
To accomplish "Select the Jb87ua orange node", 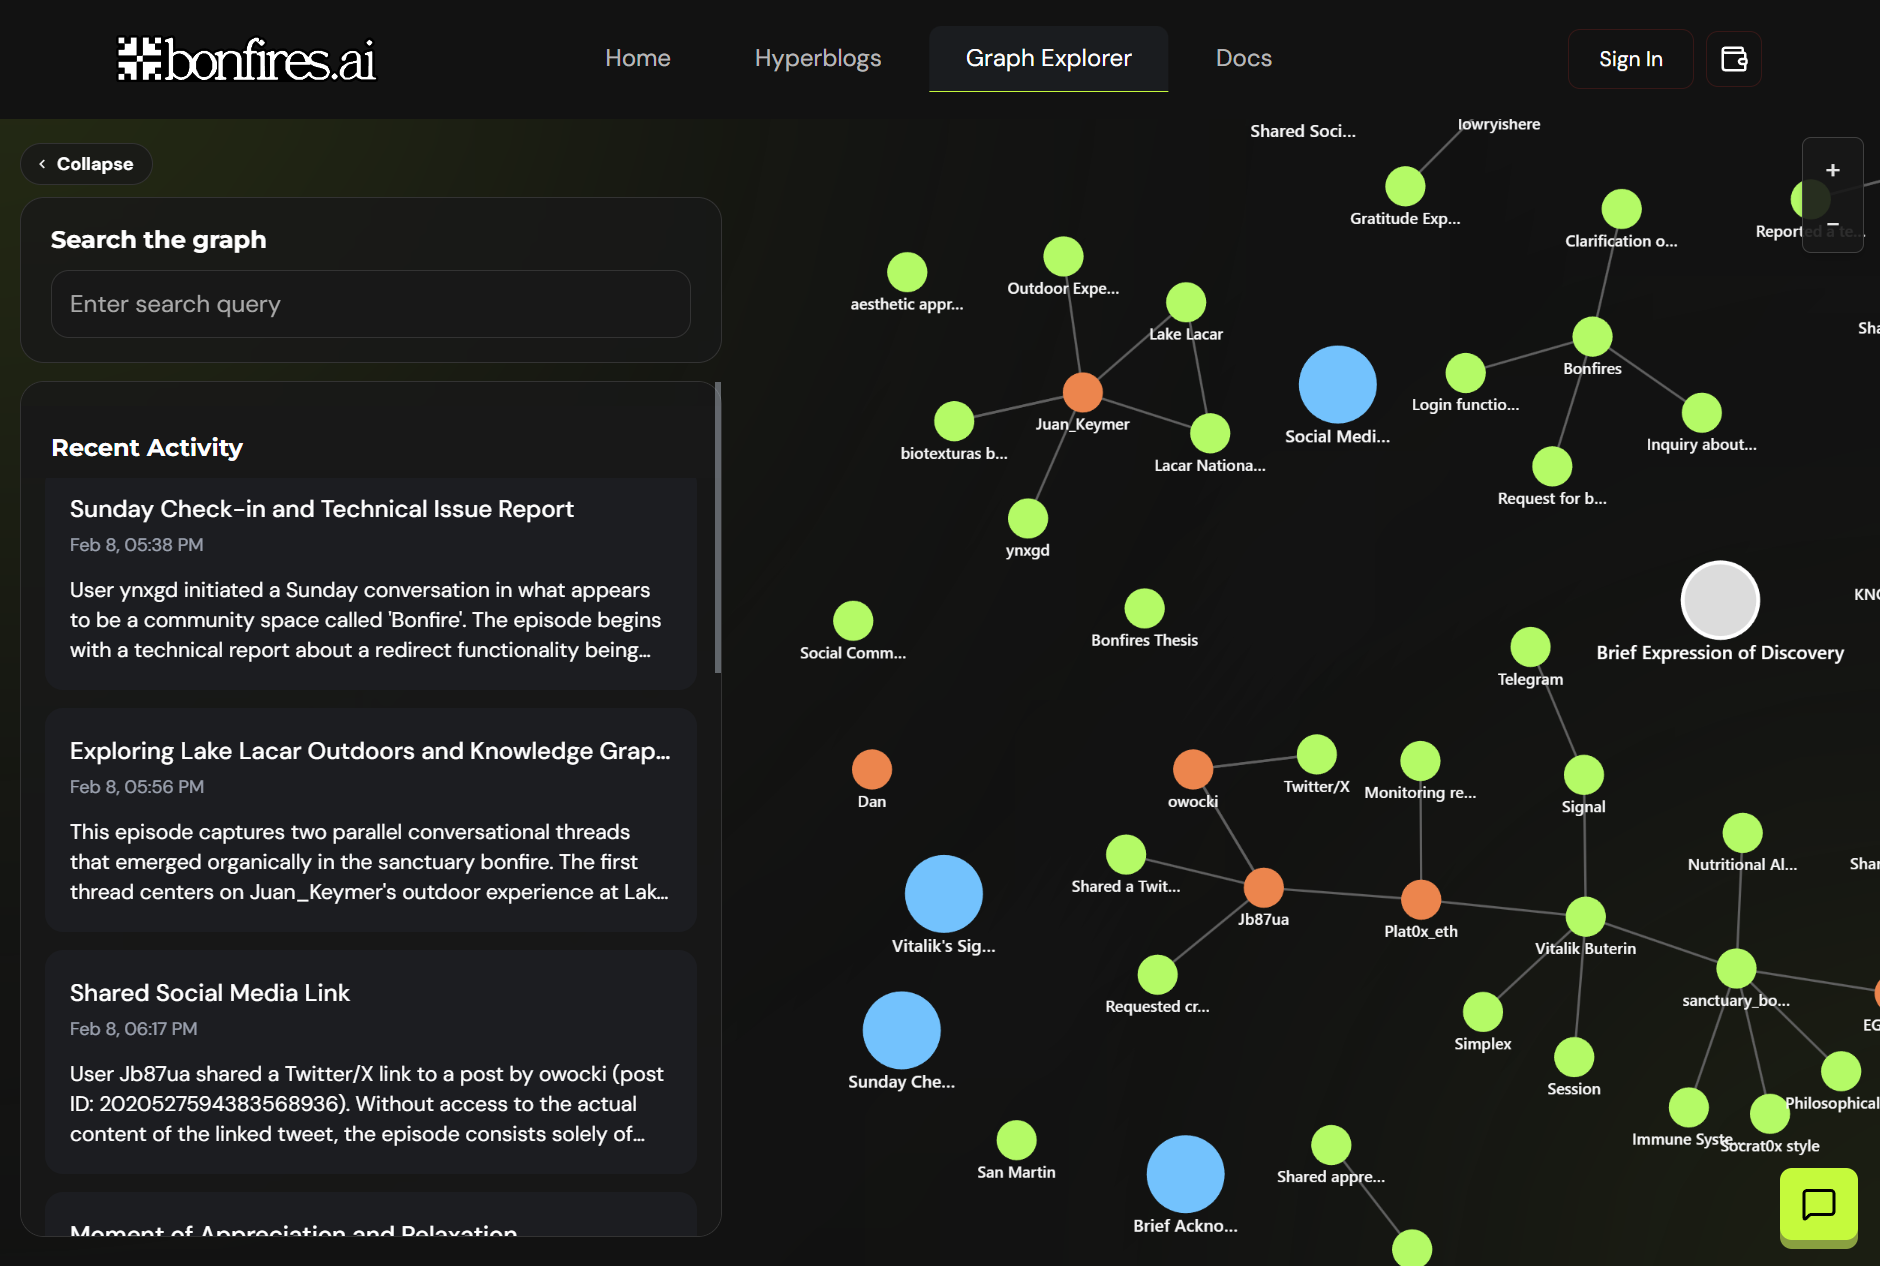I will pyautogui.click(x=1263, y=888).
